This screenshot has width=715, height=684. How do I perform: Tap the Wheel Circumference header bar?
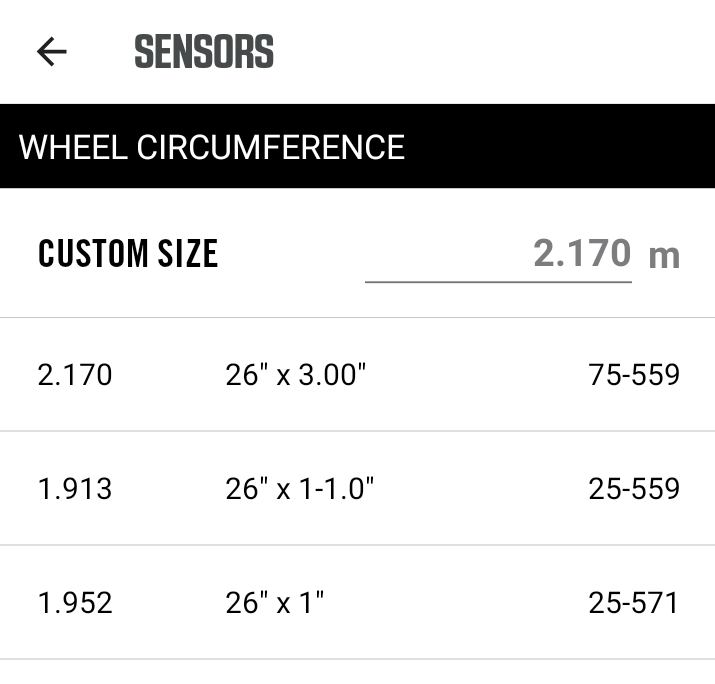click(357, 147)
